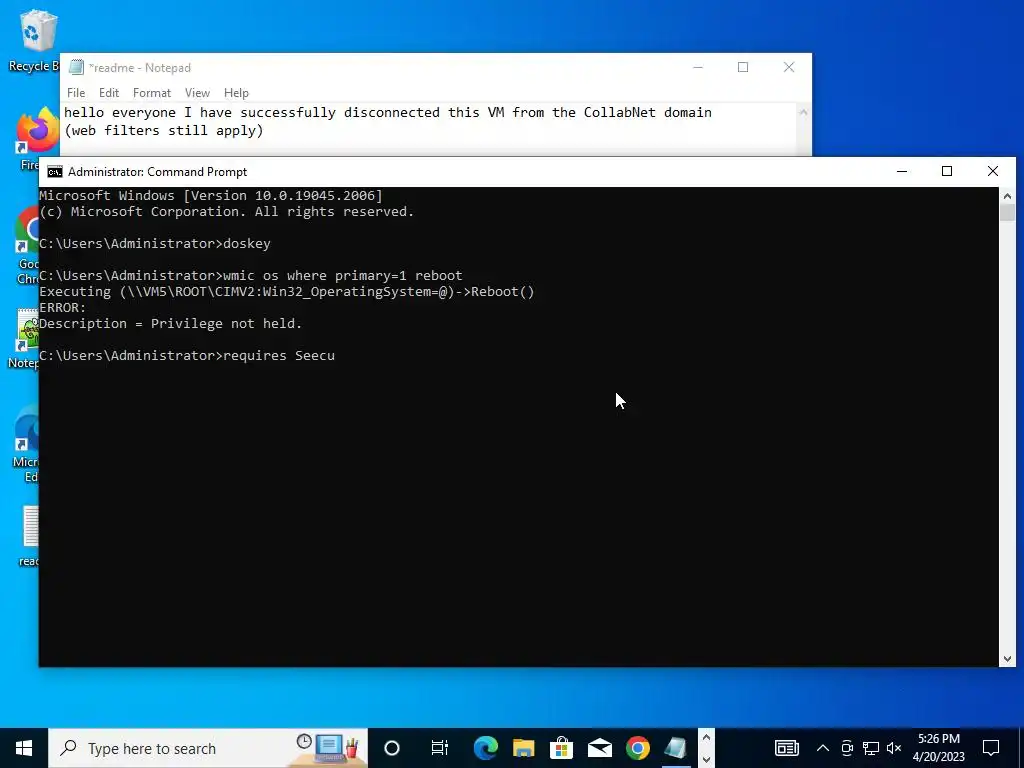This screenshot has height=768, width=1024.
Task: Open the clock showing 5:26 PM
Action: tap(938, 748)
